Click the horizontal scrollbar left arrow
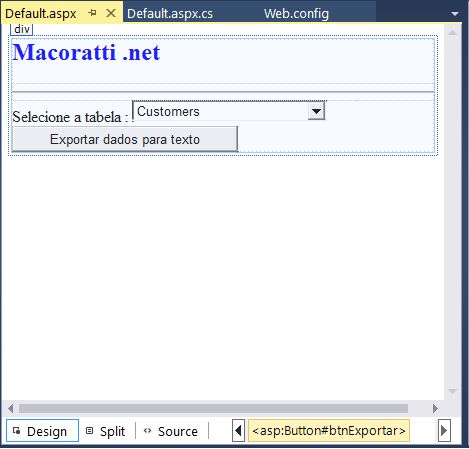Screen dimensions: 469x449 click(x=11, y=408)
